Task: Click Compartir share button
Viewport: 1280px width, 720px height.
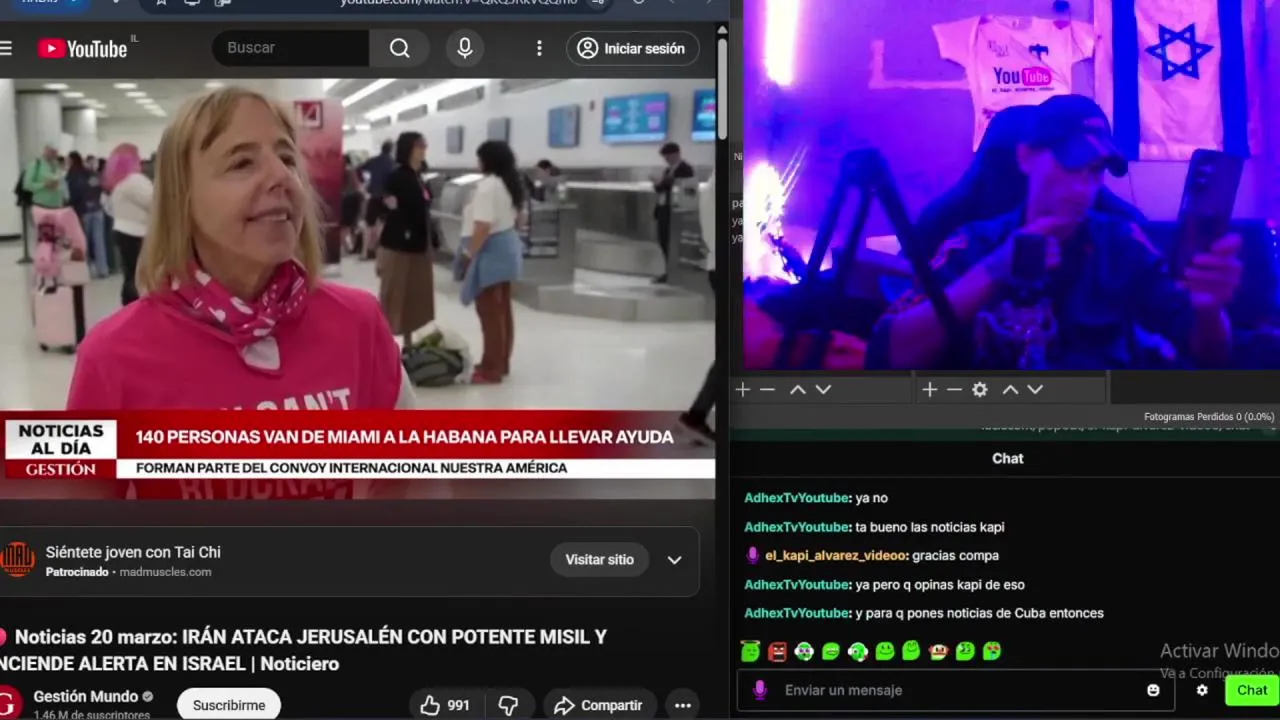Action: click(x=599, y=705)
